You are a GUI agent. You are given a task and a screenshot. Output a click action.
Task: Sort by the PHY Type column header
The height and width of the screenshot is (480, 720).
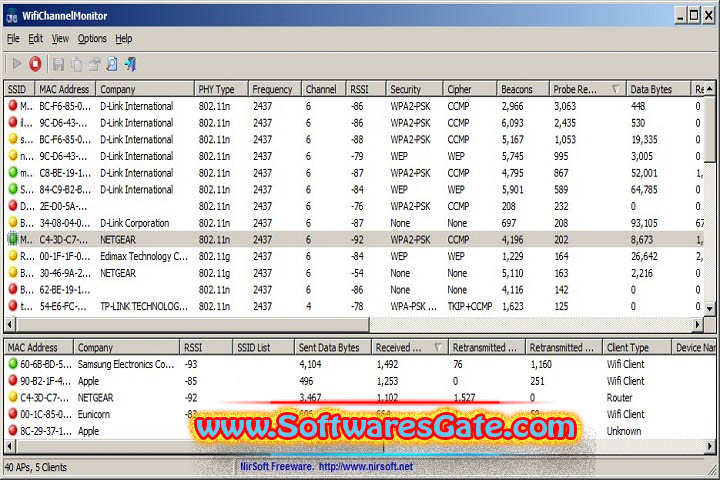click(x=221, y=89)
